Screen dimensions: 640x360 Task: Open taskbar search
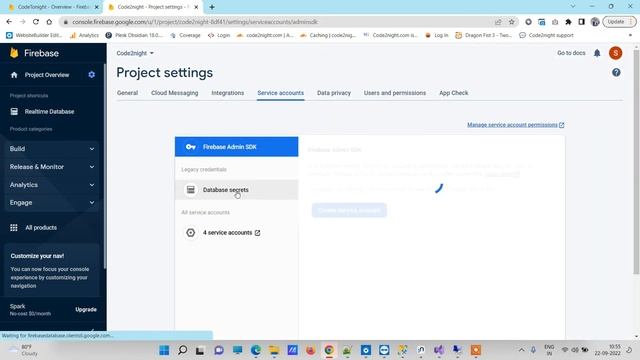coord(182,350)
